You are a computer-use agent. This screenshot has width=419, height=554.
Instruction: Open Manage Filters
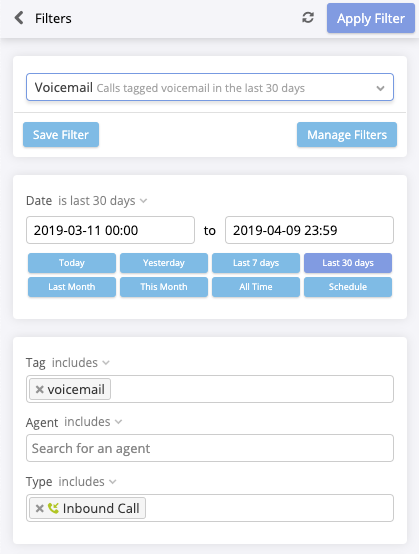point(347,135)
